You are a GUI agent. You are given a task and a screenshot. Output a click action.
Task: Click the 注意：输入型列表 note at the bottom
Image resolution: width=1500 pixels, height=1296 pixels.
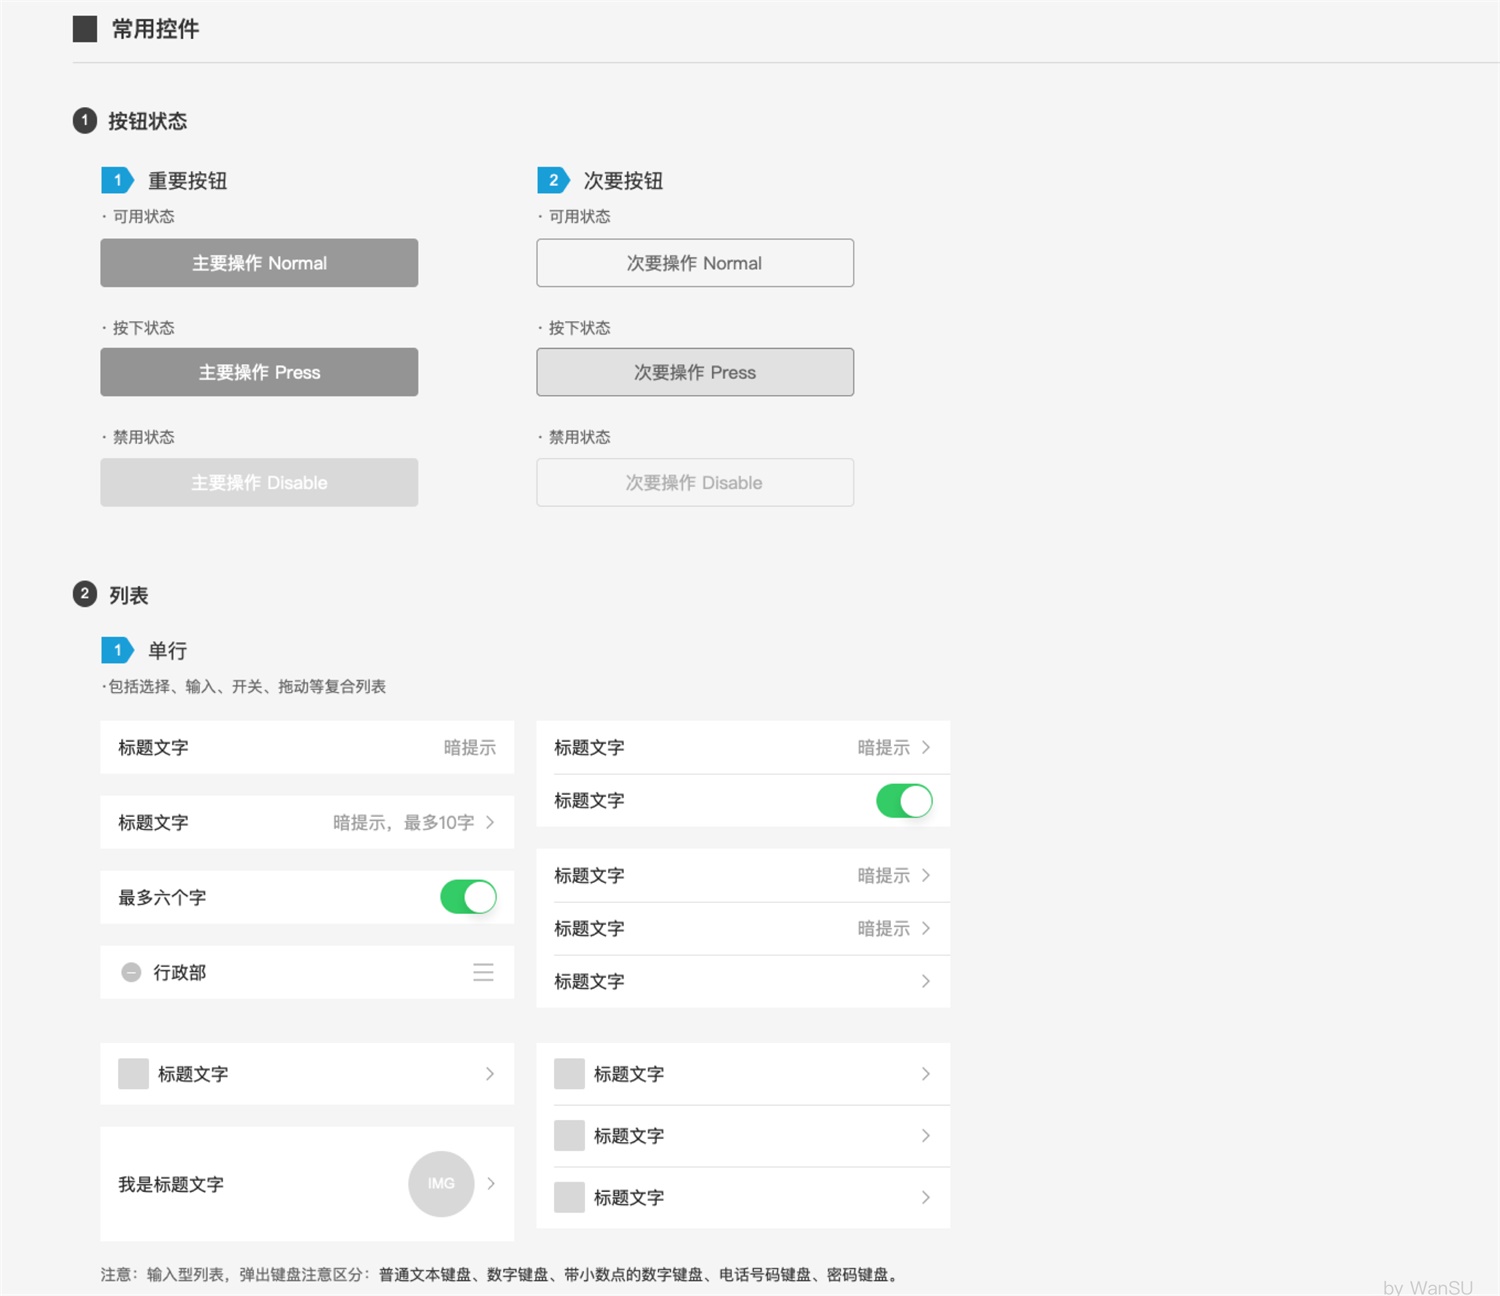(x=499, y=1274)
